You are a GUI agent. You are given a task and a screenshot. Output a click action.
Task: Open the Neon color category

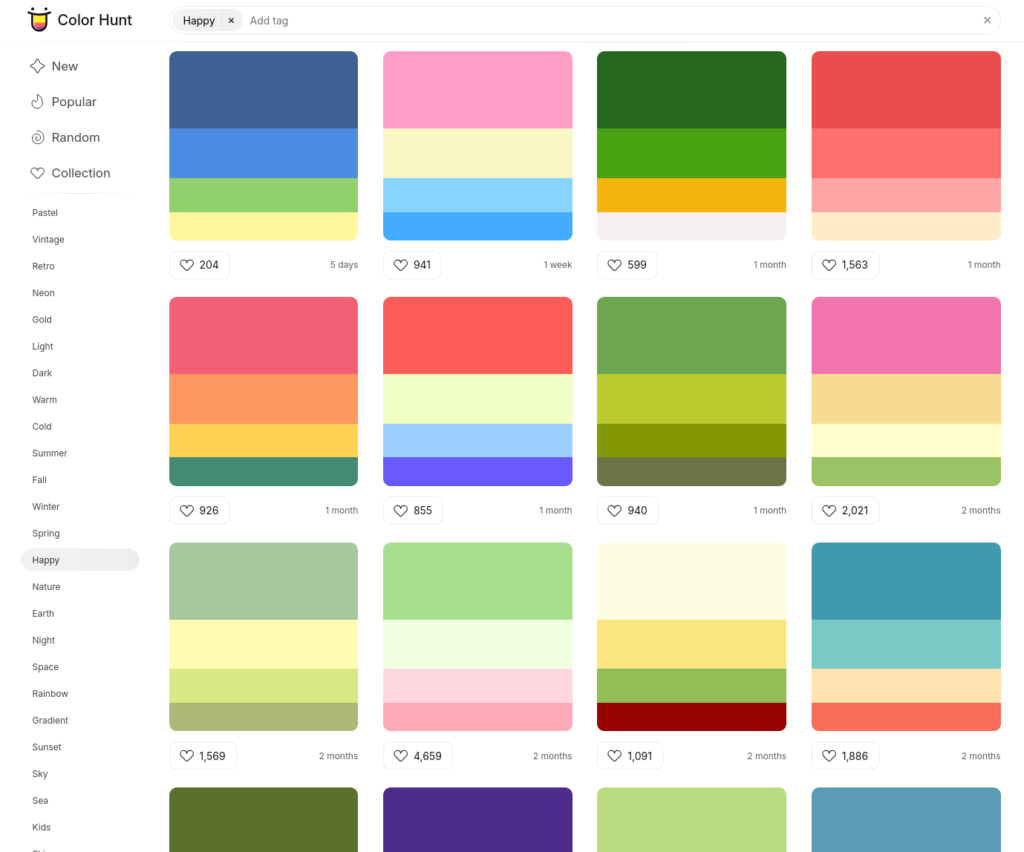click(43, 292)
